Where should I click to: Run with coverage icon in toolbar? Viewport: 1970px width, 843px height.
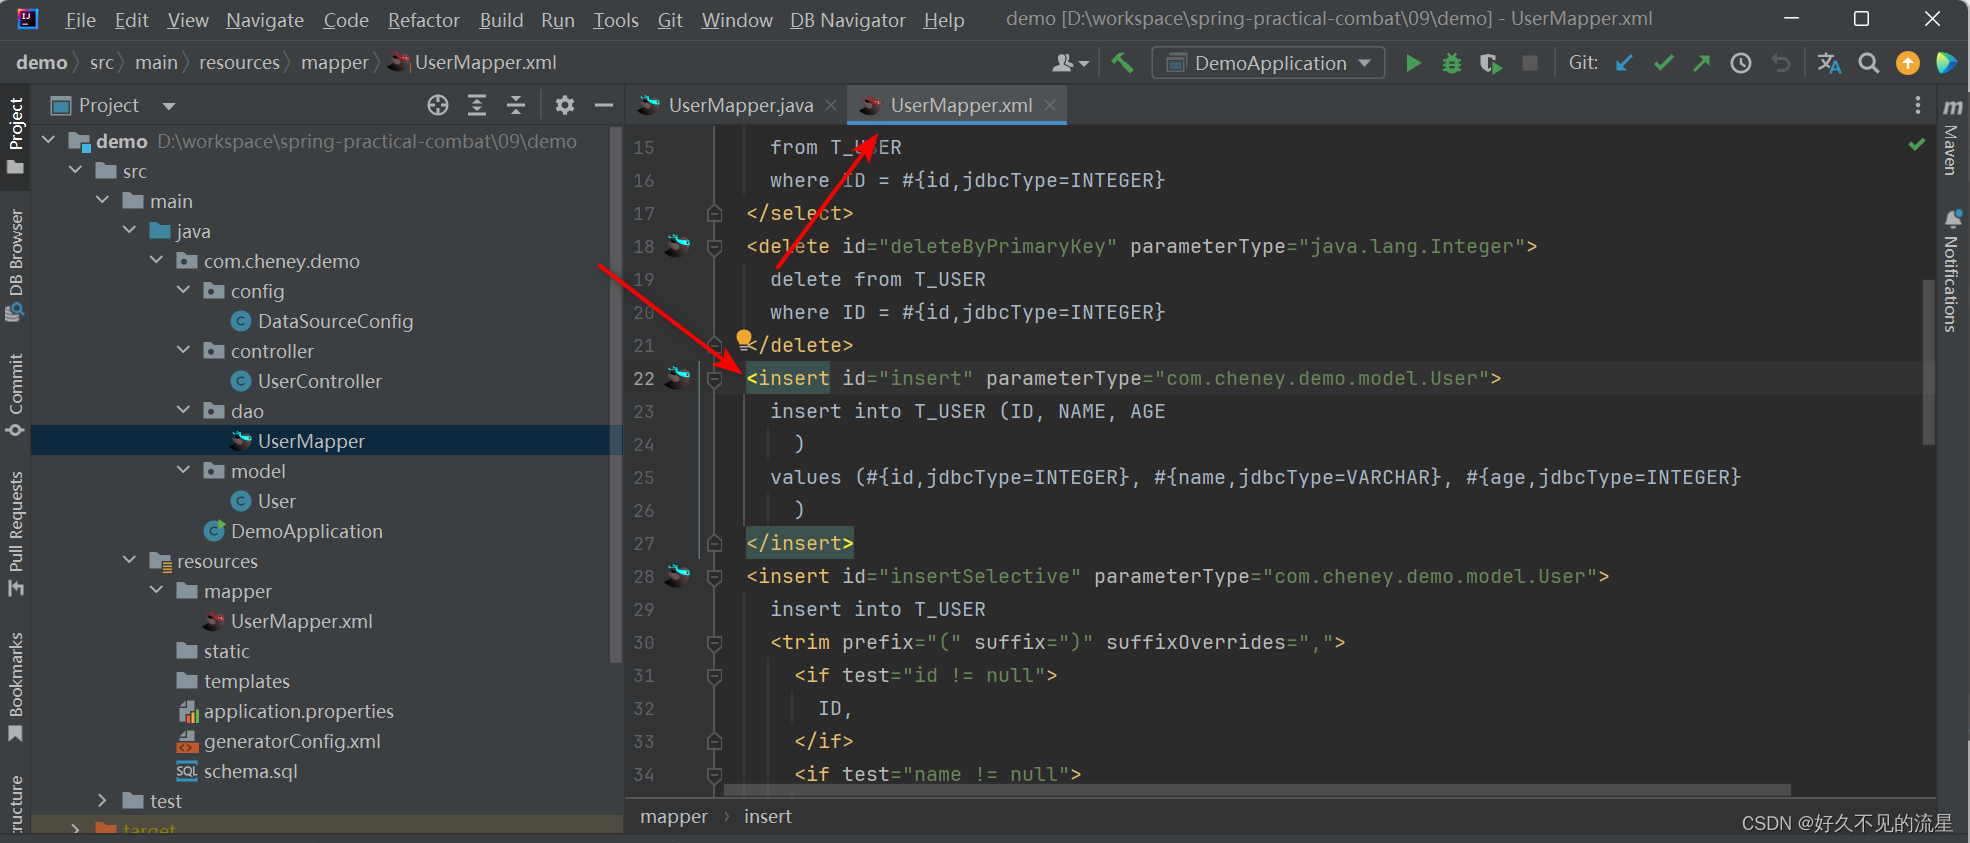coord(1491,63)
